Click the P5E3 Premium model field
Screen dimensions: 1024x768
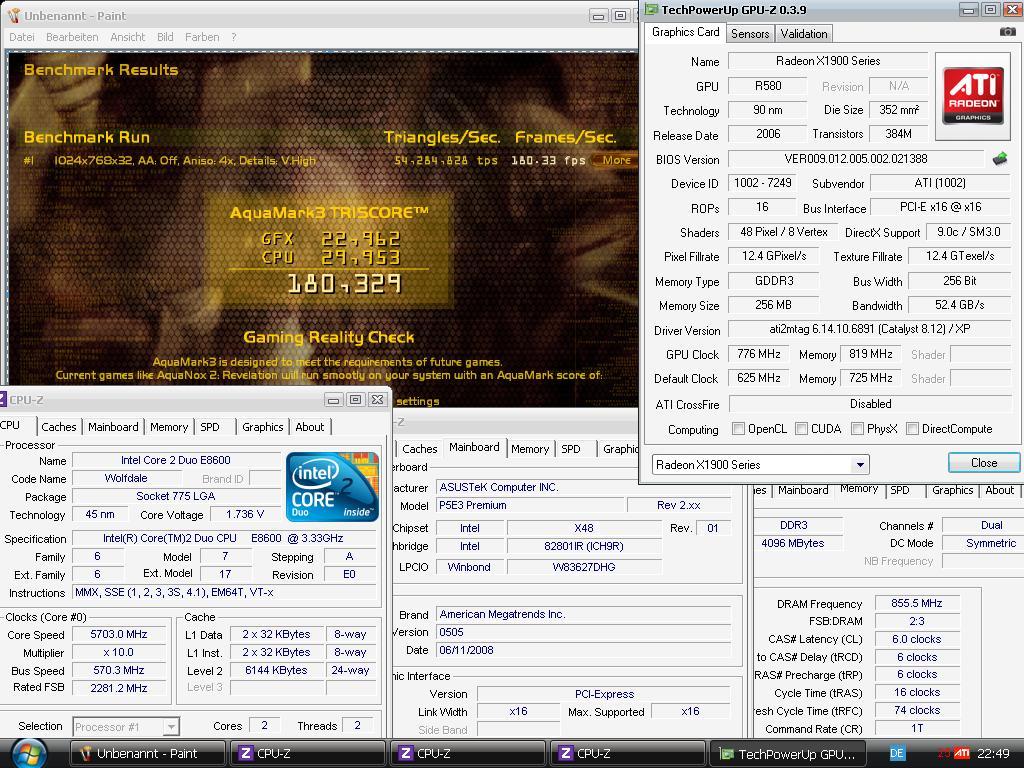(x=530, y=505)
